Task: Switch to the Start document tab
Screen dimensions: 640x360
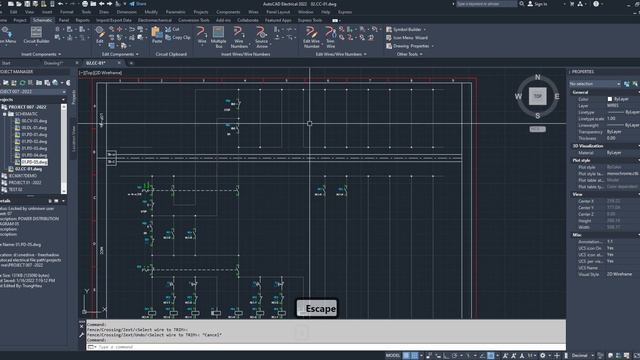Action: pos(6,63)
